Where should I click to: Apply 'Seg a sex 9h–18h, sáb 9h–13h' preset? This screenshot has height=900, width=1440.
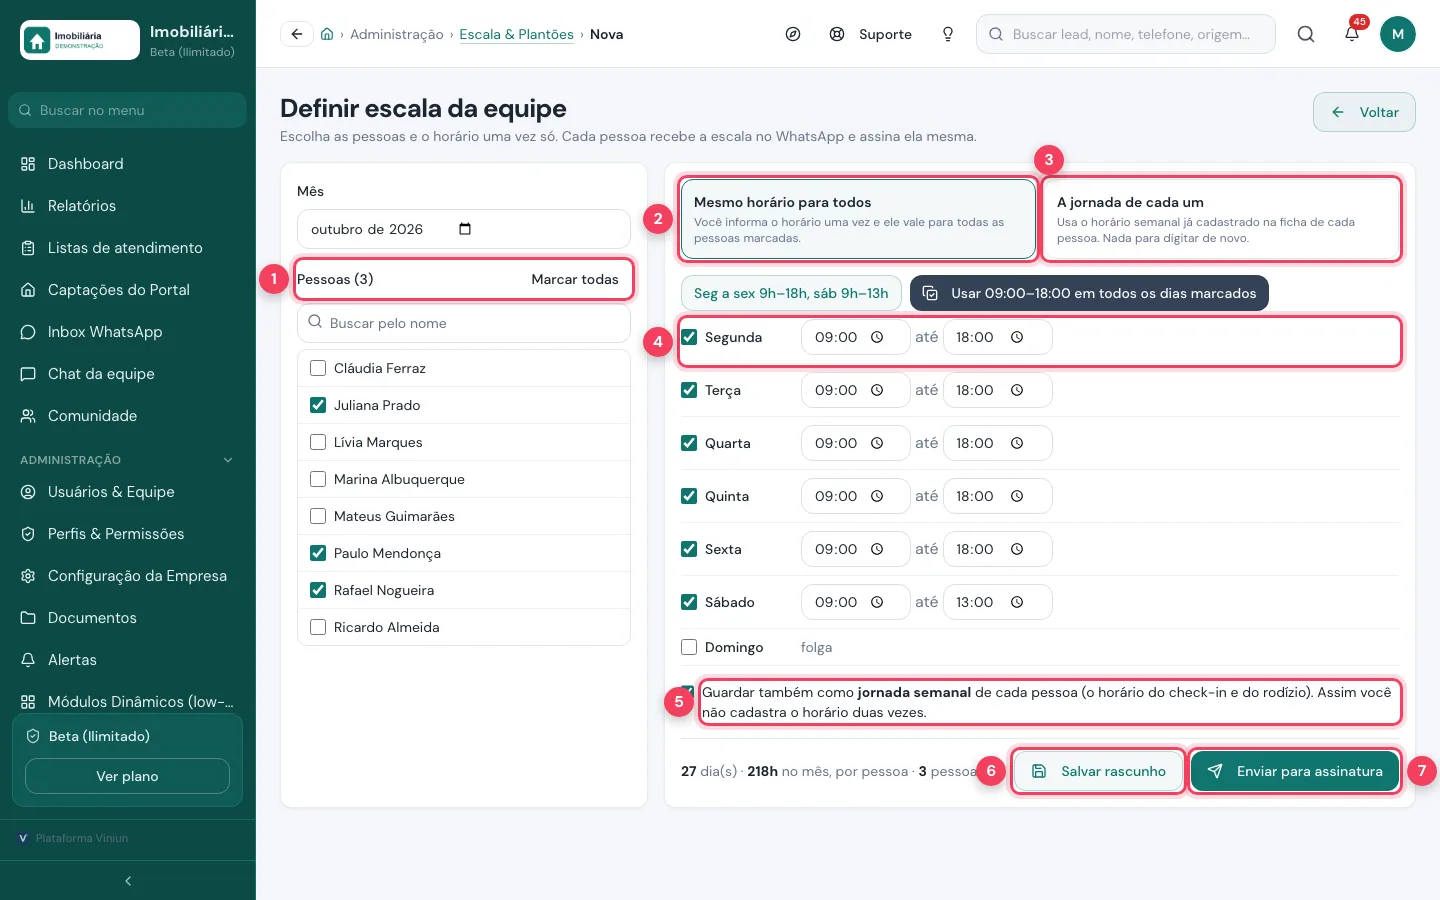click(791, 293)
